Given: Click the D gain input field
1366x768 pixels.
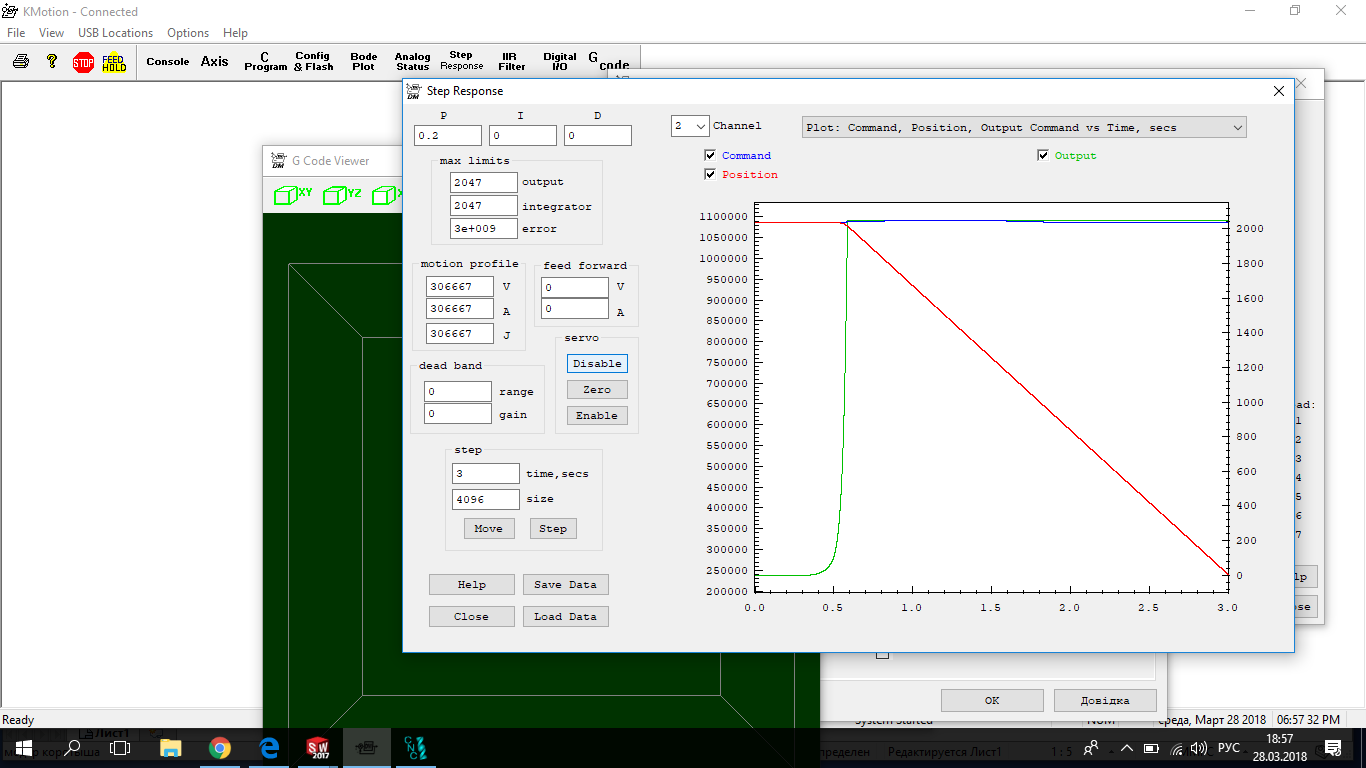Looking at the screenshot, I should [x=598, y=135].
